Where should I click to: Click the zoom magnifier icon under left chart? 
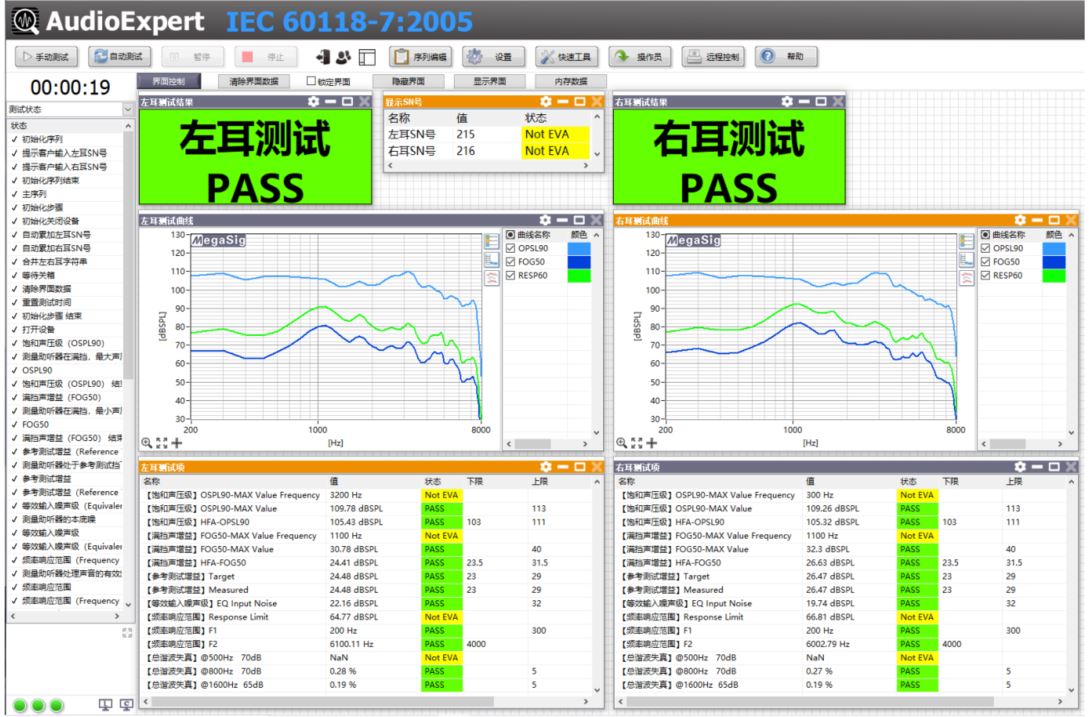click(x=147, y=442)
